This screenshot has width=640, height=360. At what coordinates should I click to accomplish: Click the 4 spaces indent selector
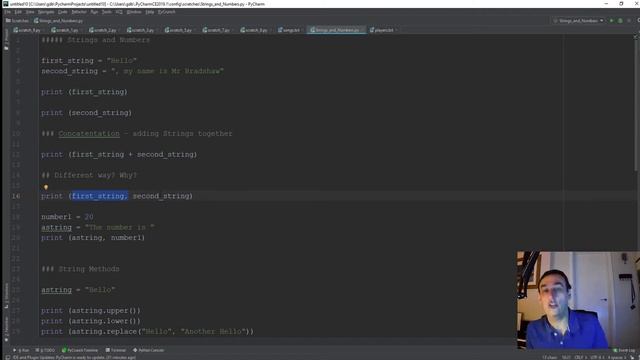[x=616, y=357]
